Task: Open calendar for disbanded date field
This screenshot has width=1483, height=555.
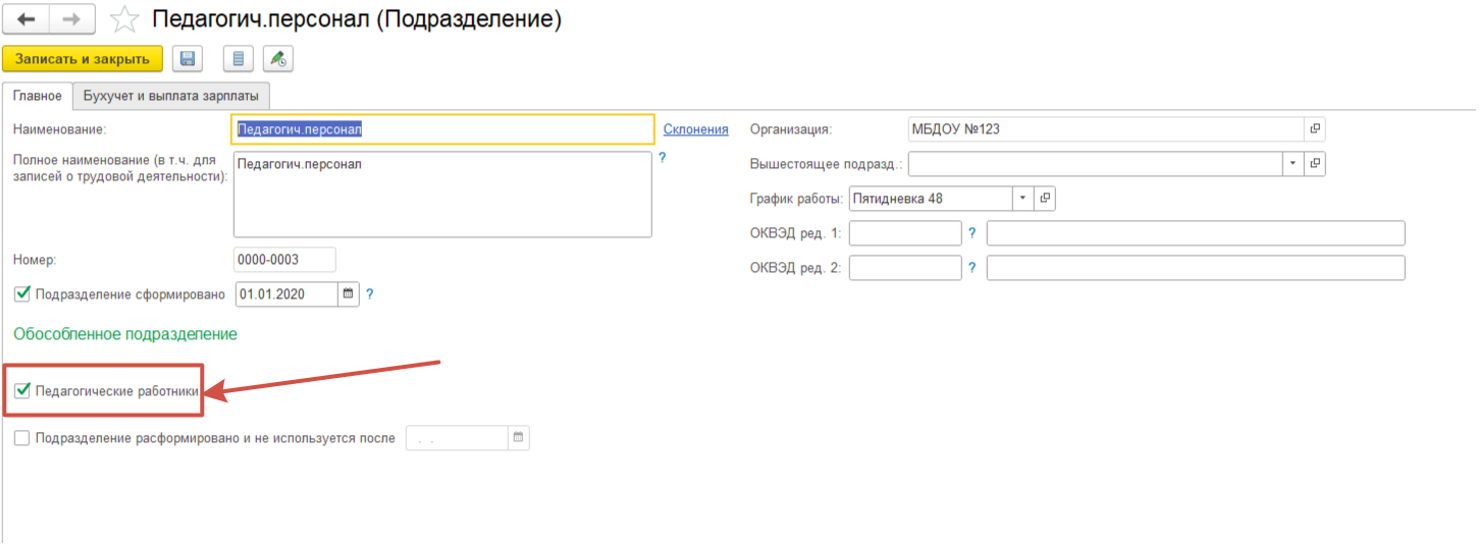Action: click(x=518, y=438)
